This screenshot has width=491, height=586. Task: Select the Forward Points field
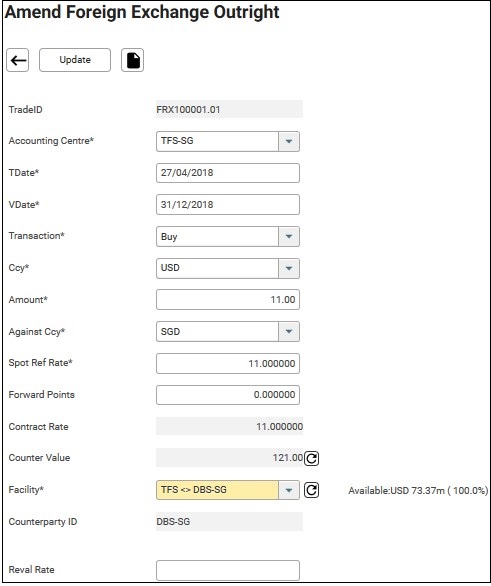point(228,395)
